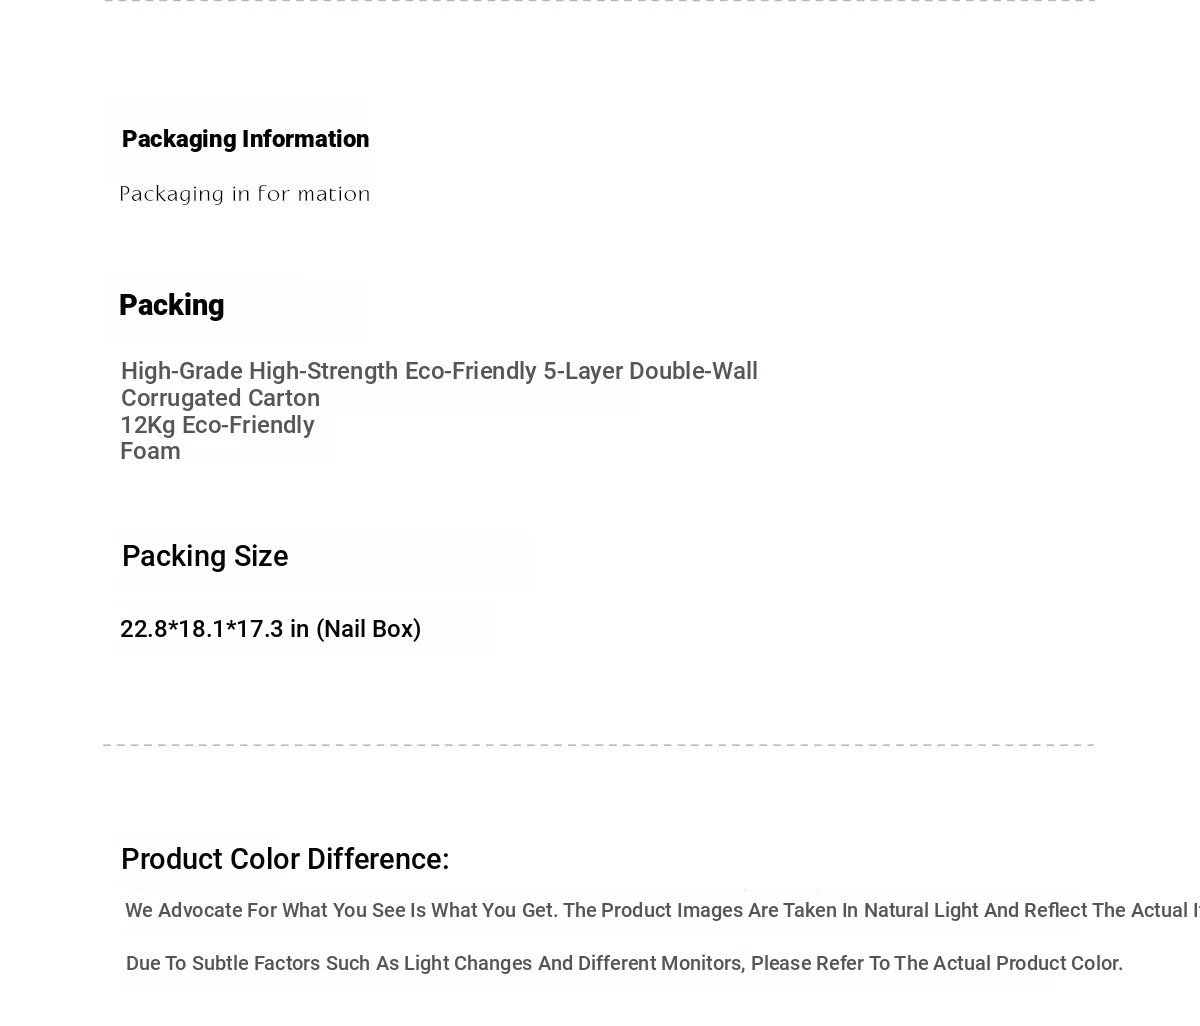
Task: Select the High-Grade High-Strength Eco-Friendly text line
Action: click(x=439, y=371)
